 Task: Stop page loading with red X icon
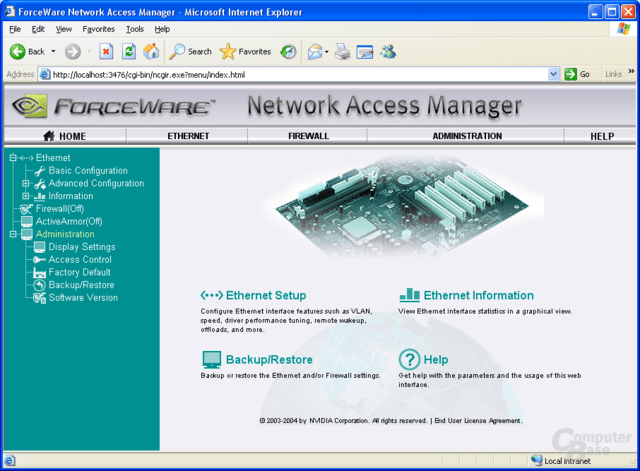pyautogui.click(x=106, y=52)
